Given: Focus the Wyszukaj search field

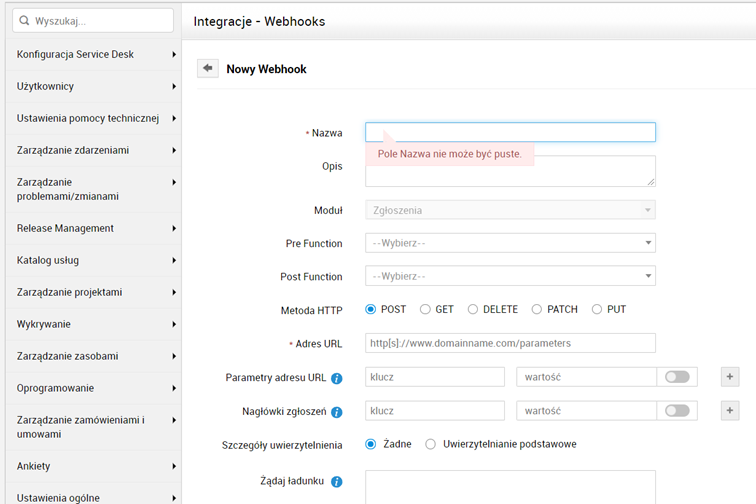Looking at the screenshot, I should coord(93,21).
